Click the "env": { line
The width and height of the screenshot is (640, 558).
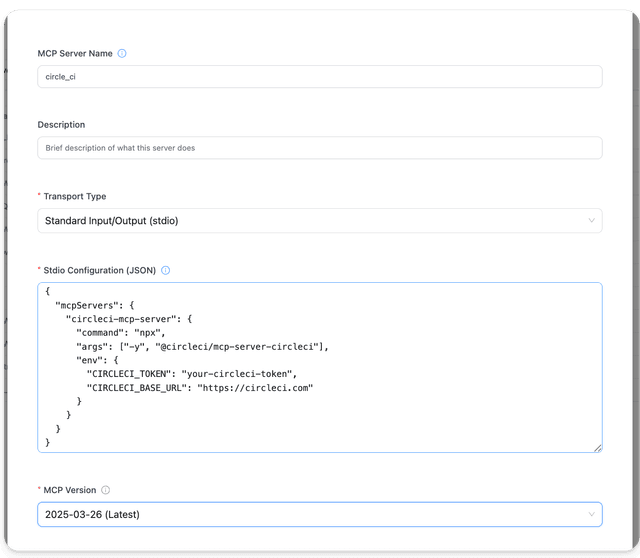97,360
